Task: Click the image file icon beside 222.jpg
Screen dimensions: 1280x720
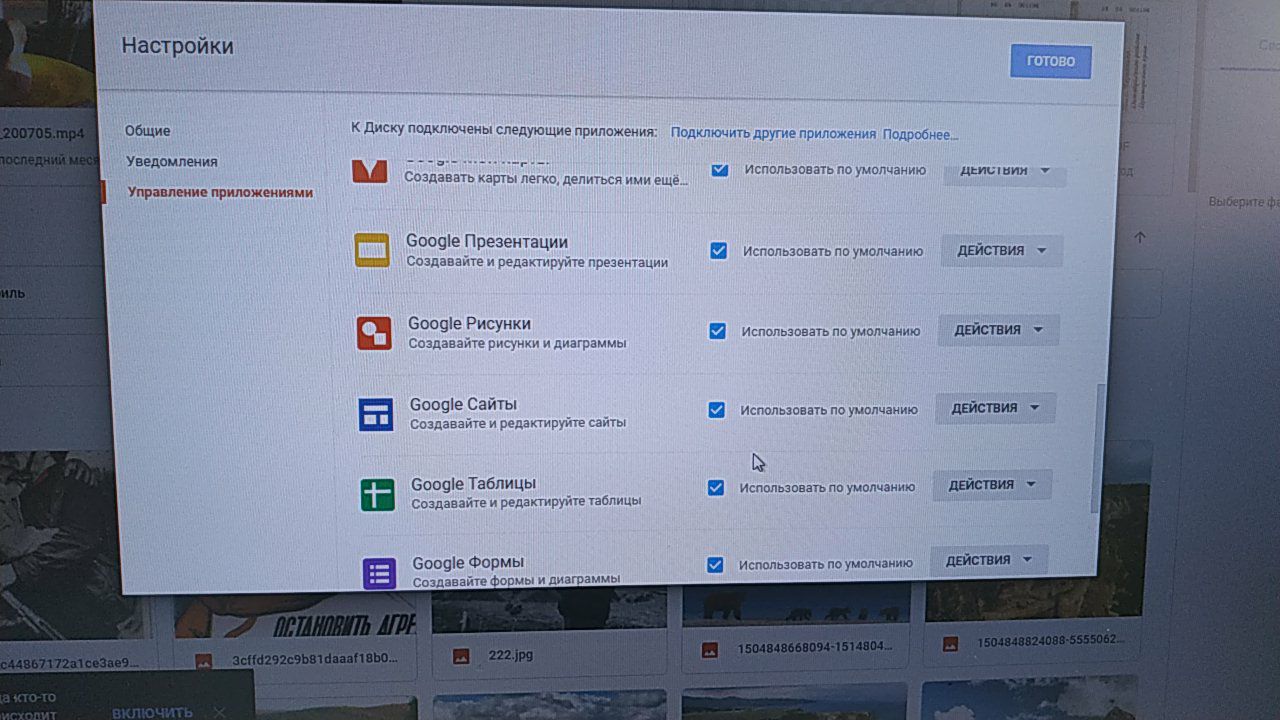Action: tap(461, 656)
